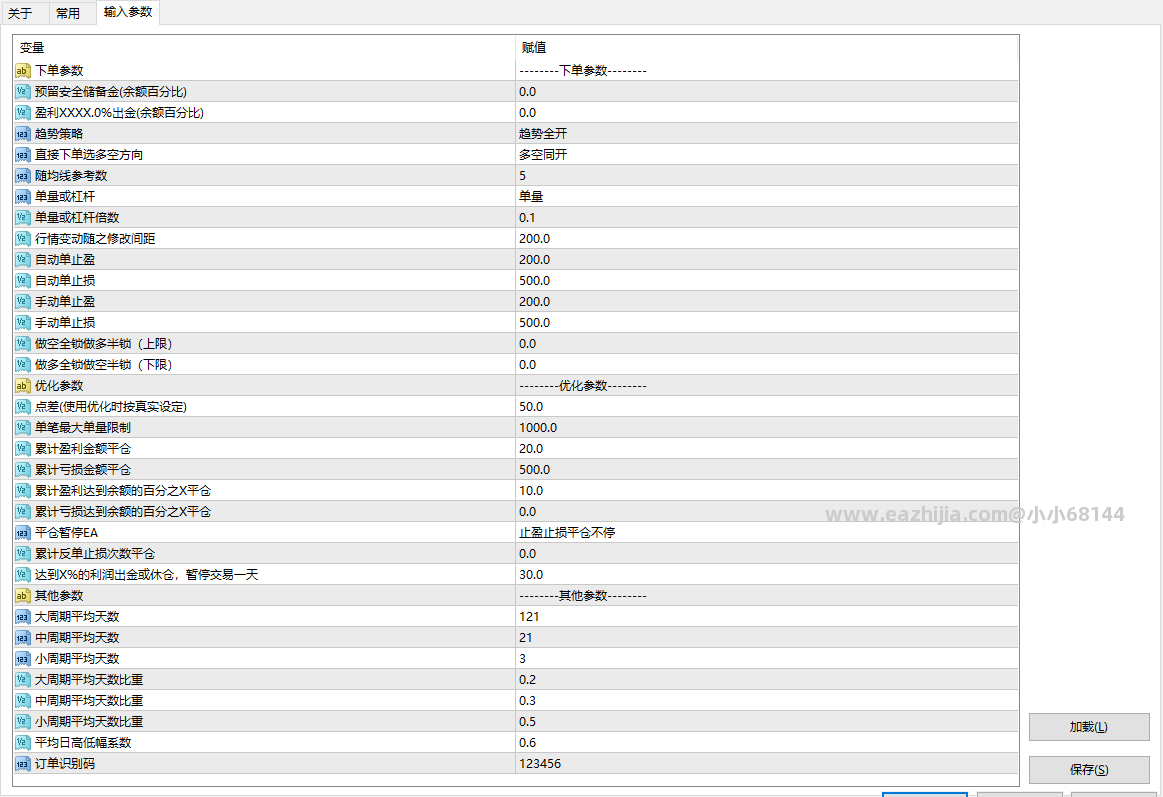Click the double-type icon beside 预留安全储备金

click(22, 92)
